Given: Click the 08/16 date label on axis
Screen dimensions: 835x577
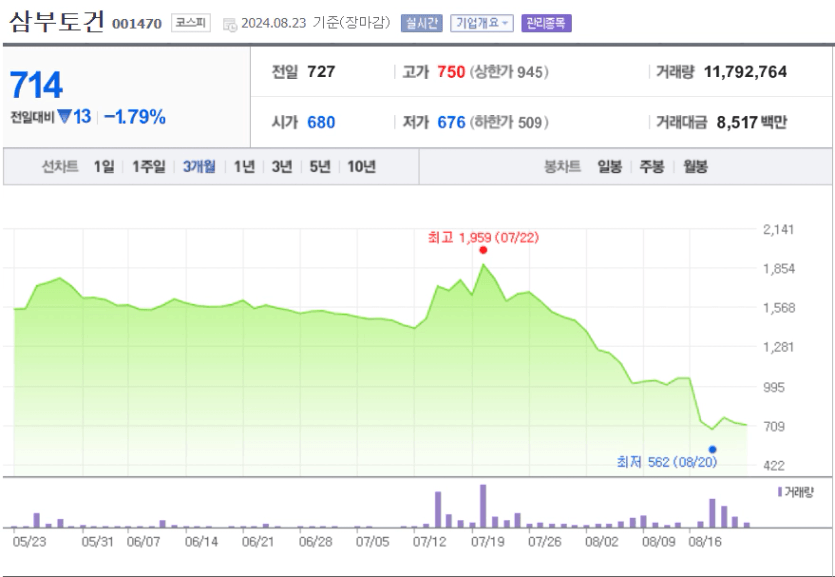Looking at the screenshot, I should [705, 542].
